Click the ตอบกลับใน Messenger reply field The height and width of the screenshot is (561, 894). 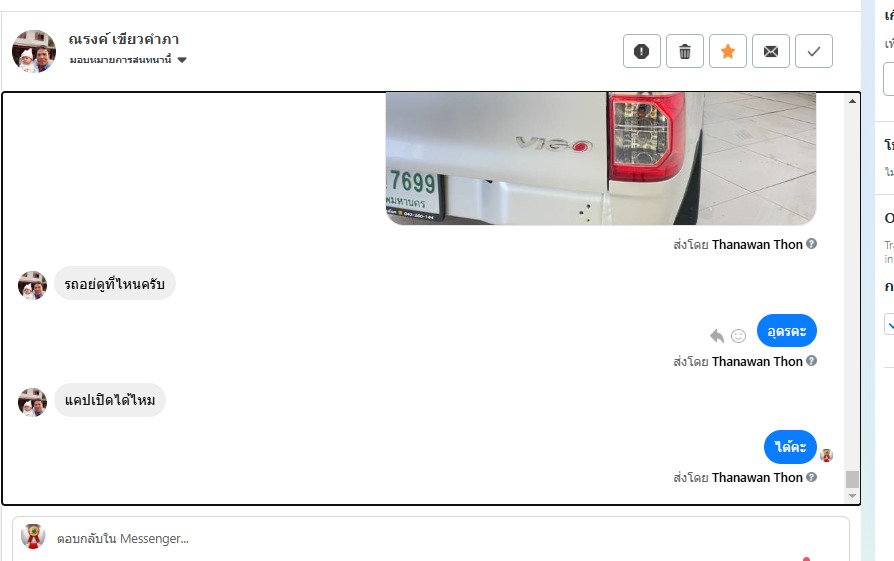coord(430,538)
